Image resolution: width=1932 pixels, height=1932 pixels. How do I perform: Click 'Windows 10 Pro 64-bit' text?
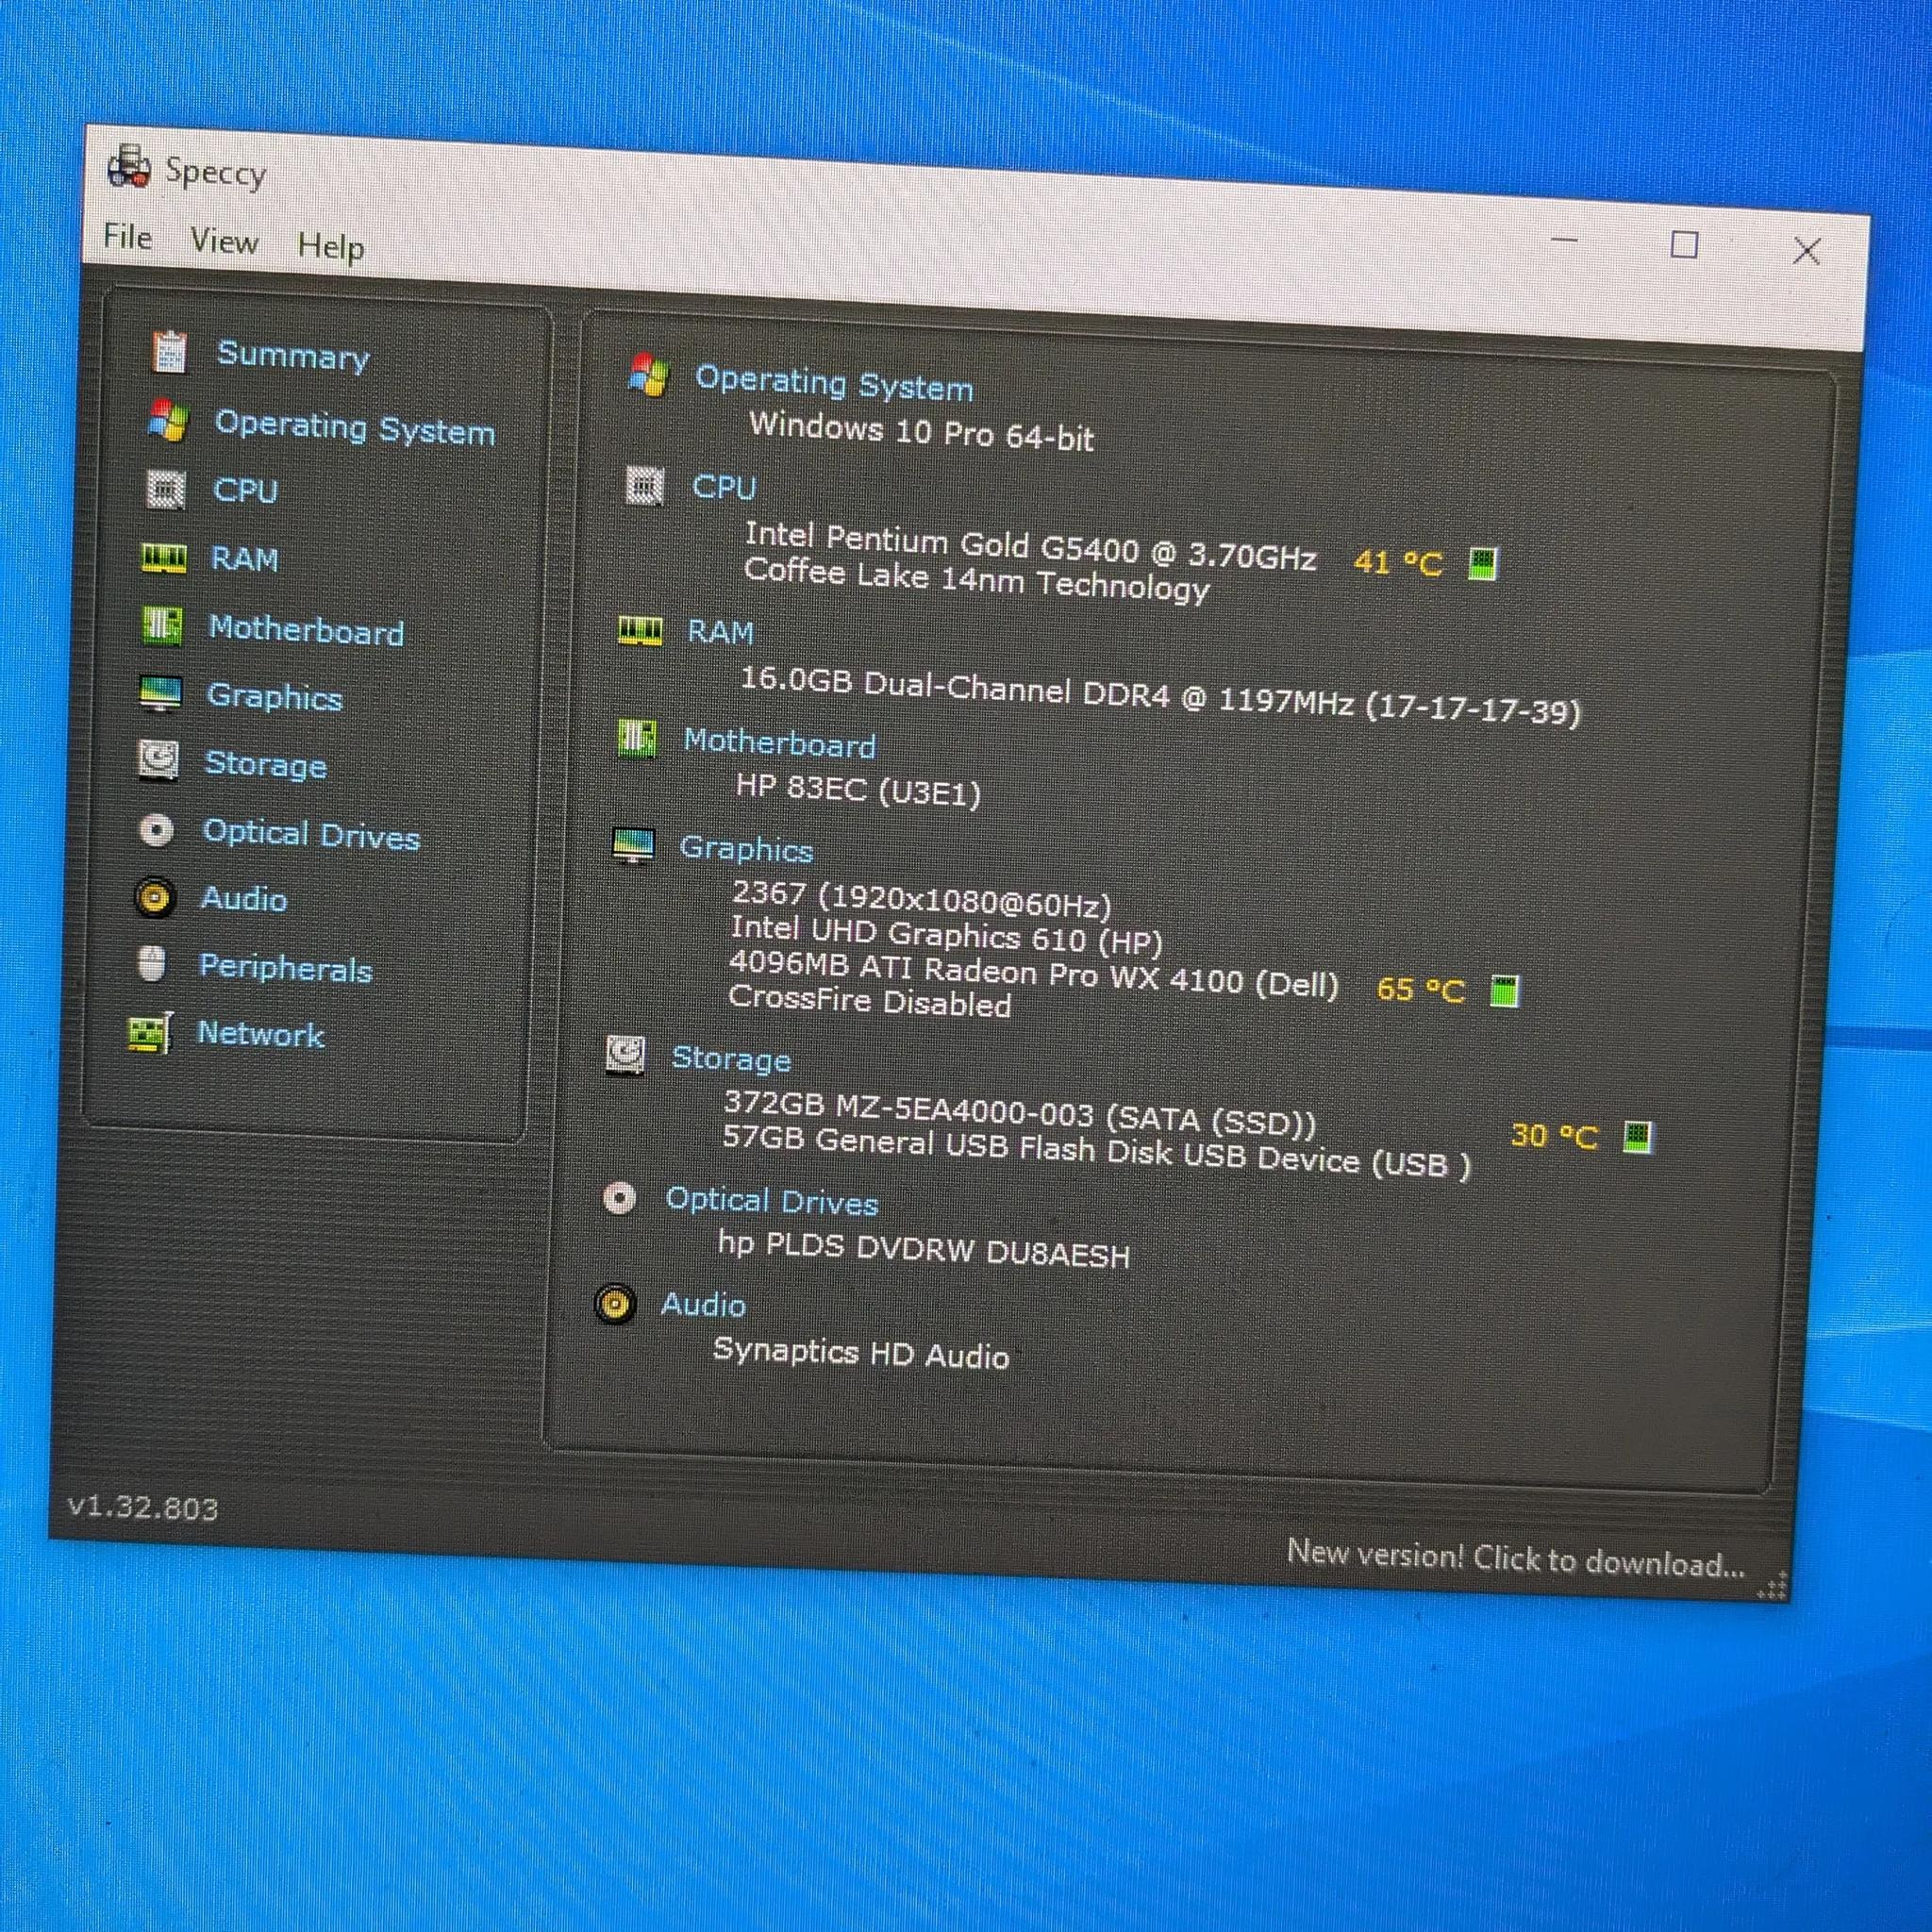922,431
